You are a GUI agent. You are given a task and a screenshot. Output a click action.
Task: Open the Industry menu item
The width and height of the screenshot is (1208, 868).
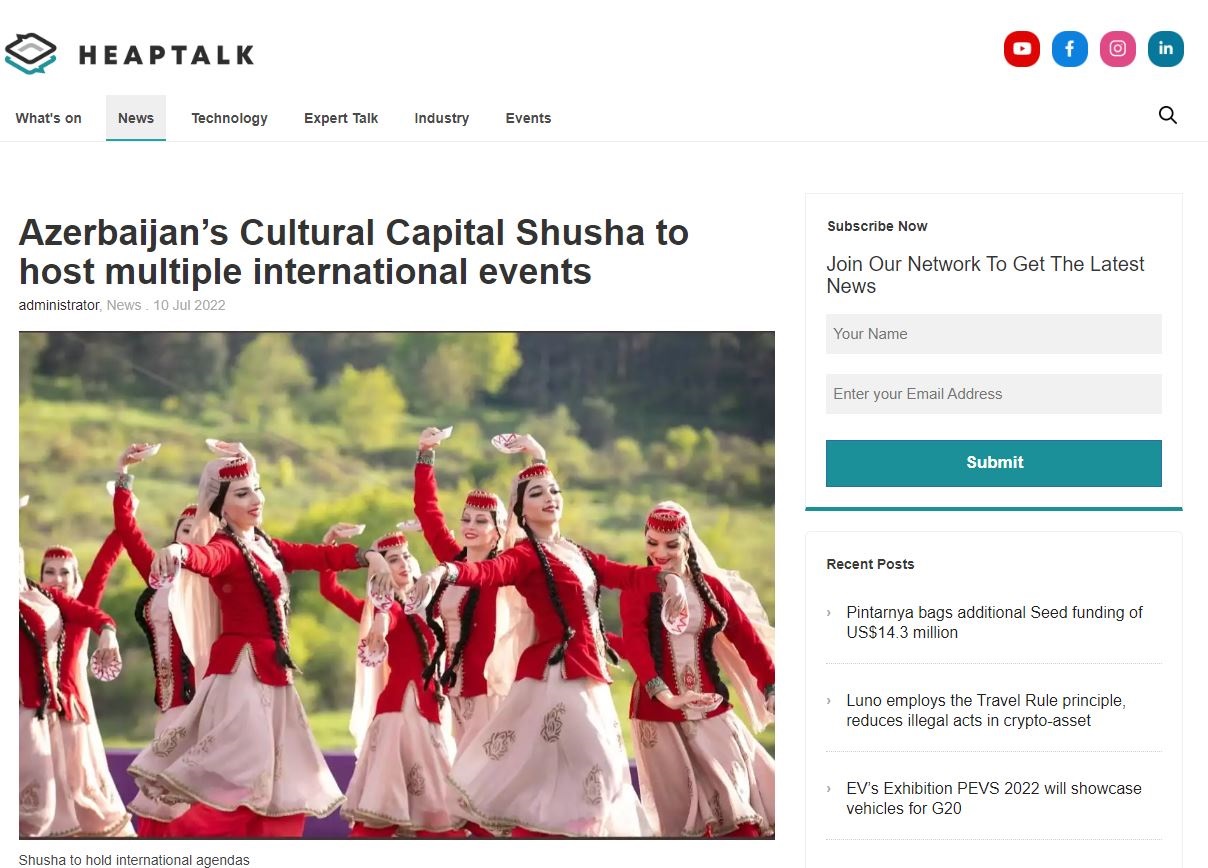pyautogui.click(x=442, y=118)
